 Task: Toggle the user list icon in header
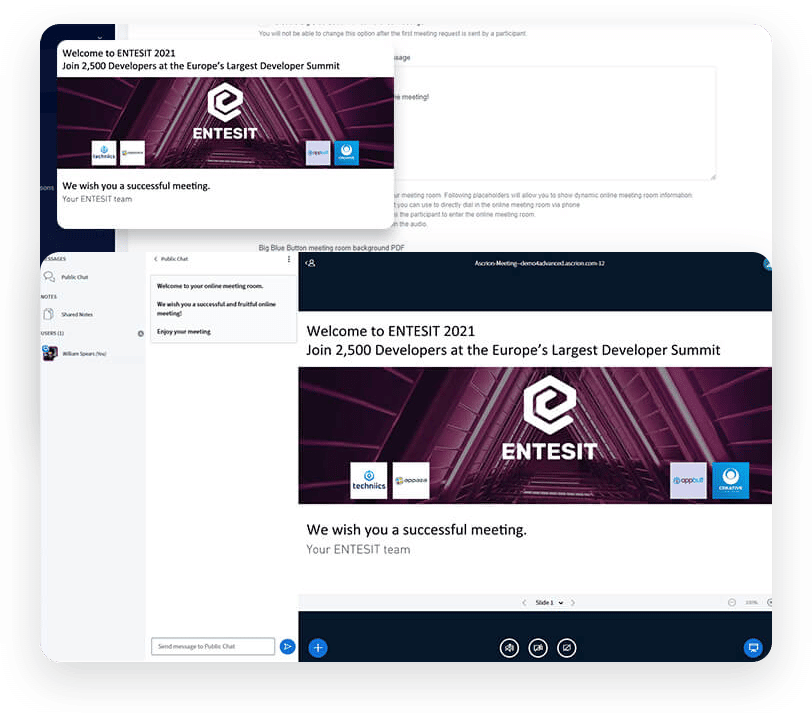pyautogui.click(x=311, y=263)
